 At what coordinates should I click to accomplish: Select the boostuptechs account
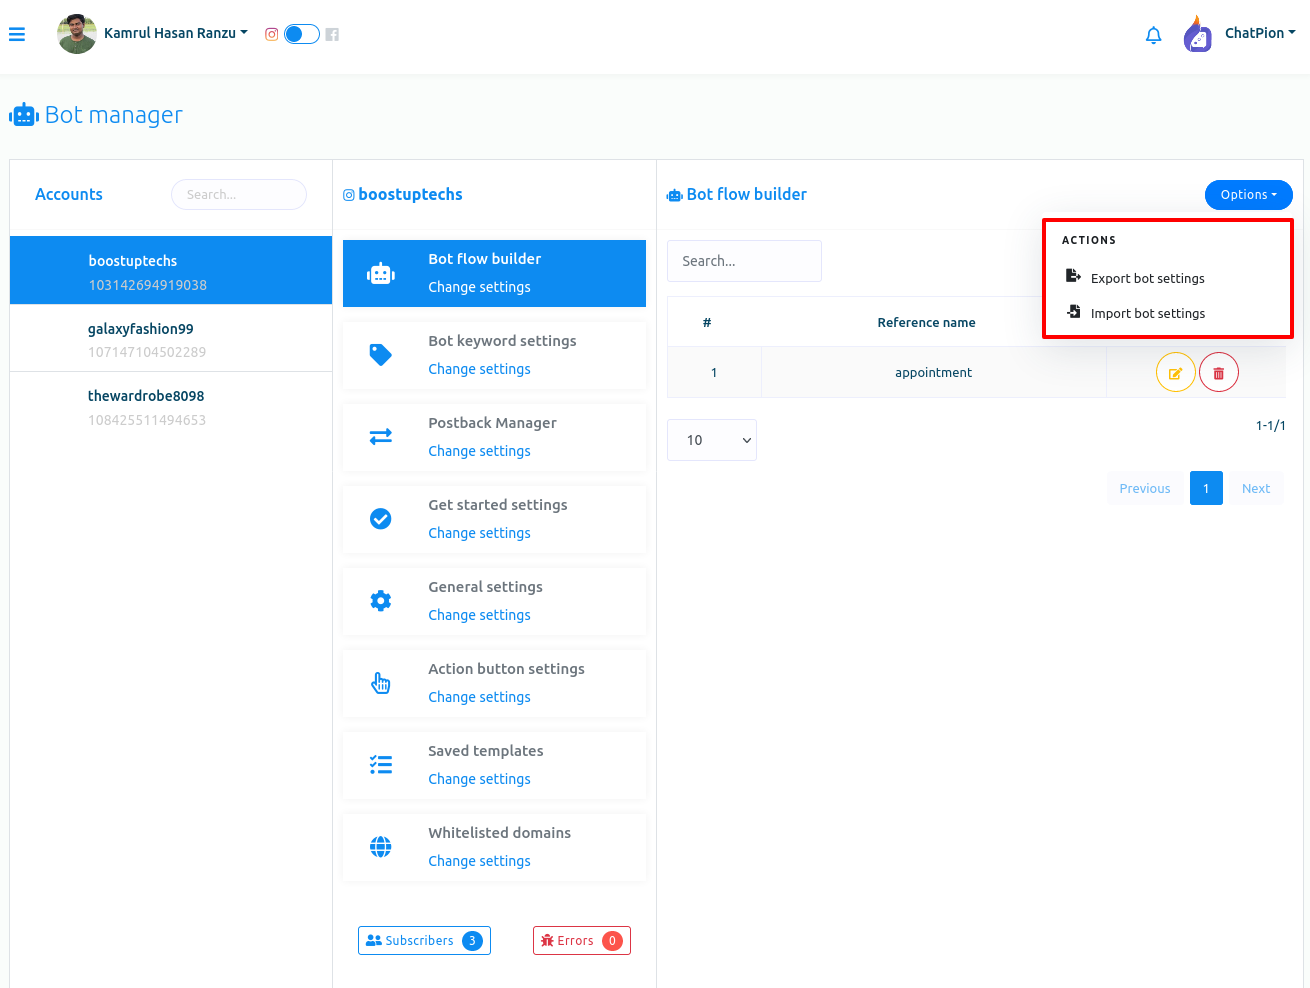[x=171, y=271]
